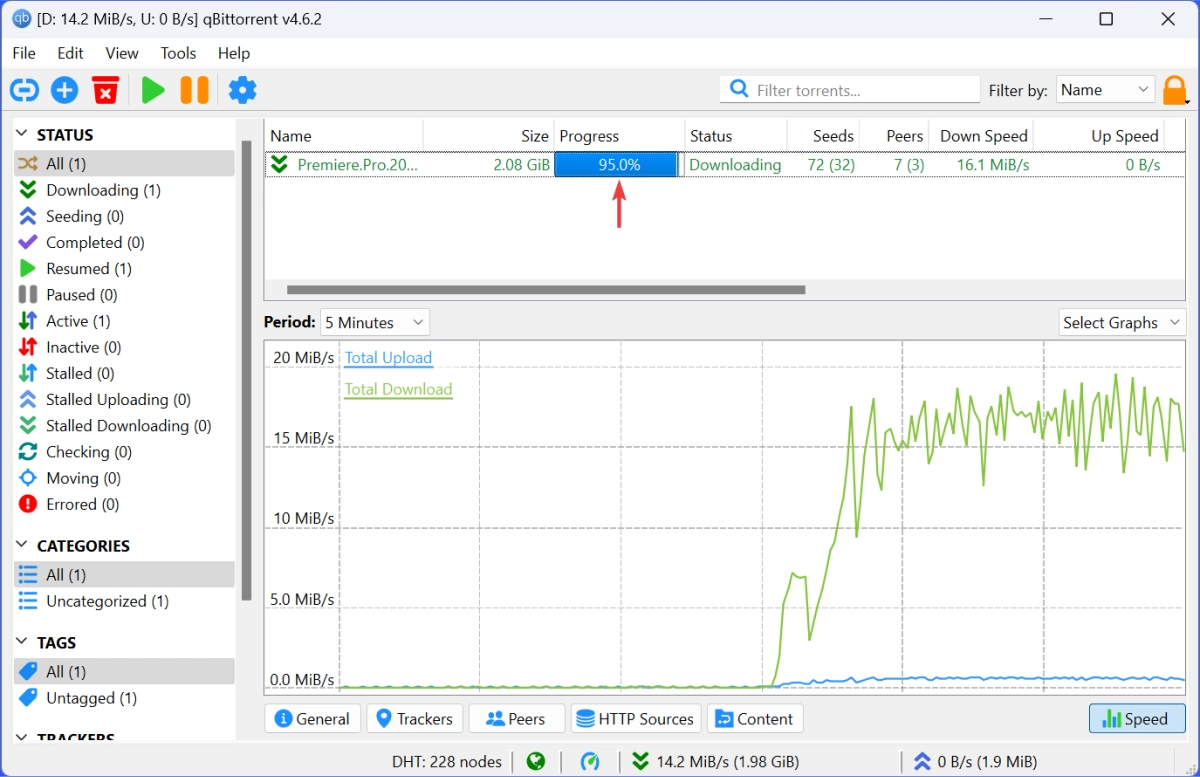
Task: Click the orange lock UI icon
Action: [x=1175, y=90]
